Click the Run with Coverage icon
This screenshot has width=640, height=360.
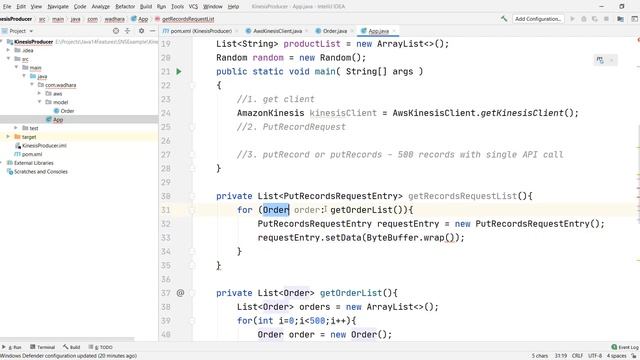click(595, 19)
